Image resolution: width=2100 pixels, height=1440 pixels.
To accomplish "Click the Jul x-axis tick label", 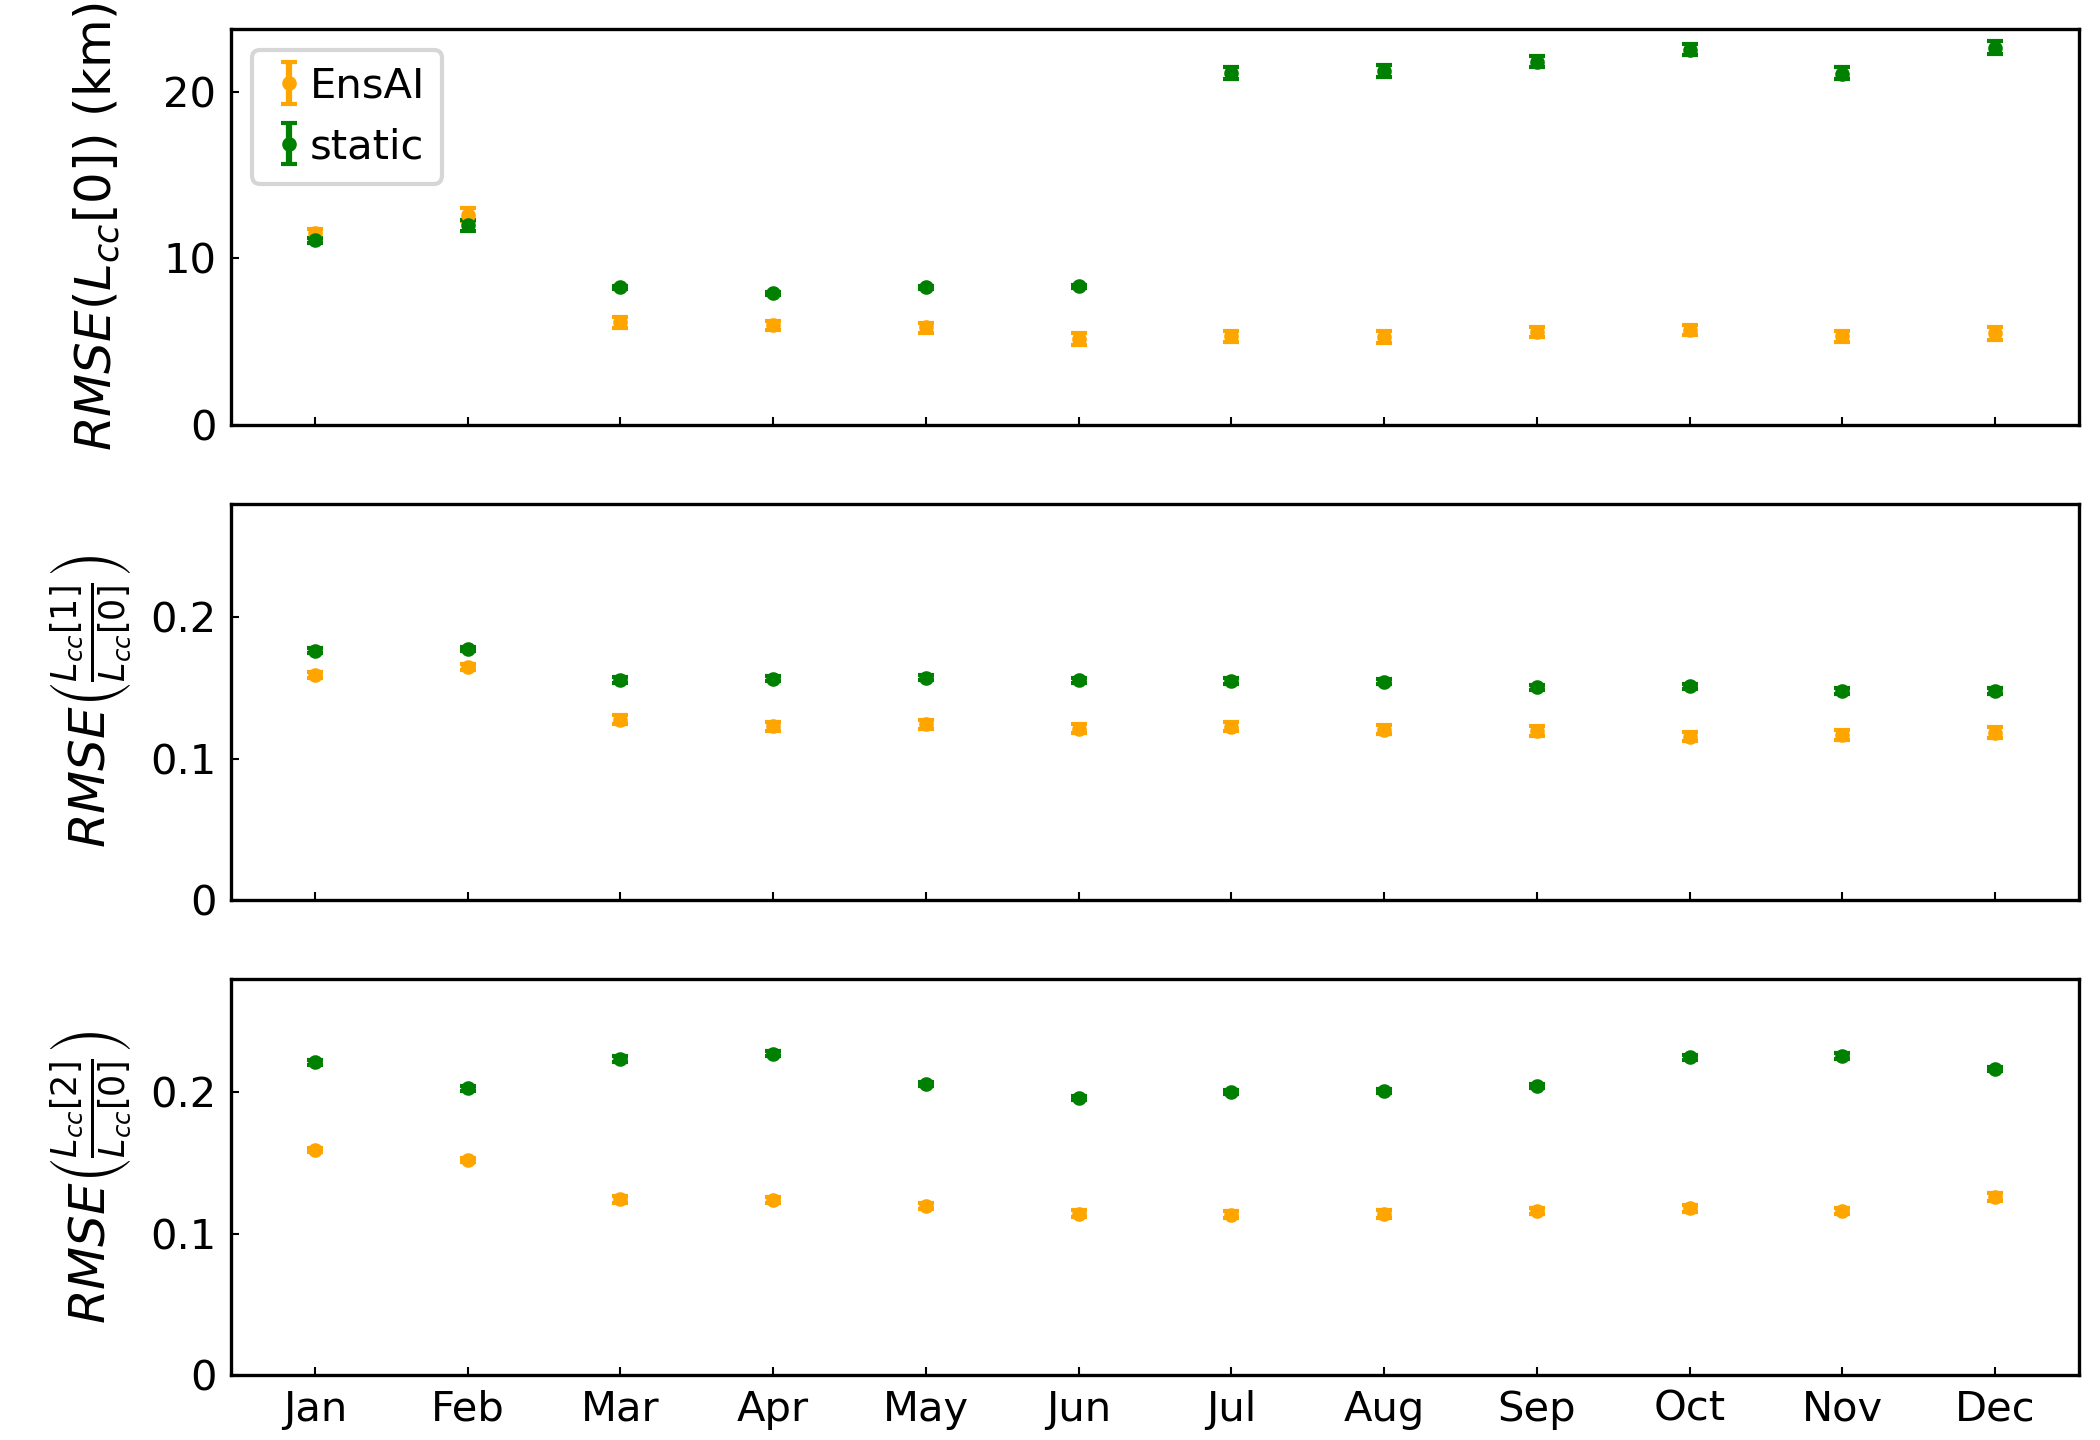I will (x=1231, y=1407).
